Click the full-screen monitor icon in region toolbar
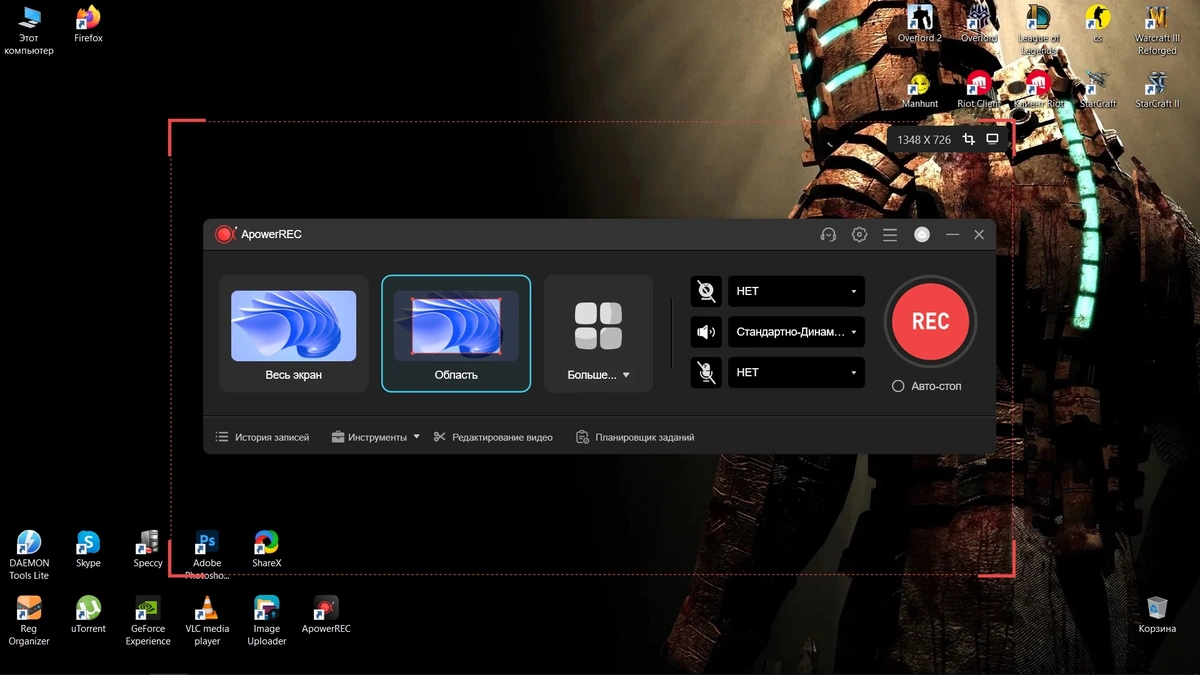The image size is (1200, 675). [x=992, y=139]
